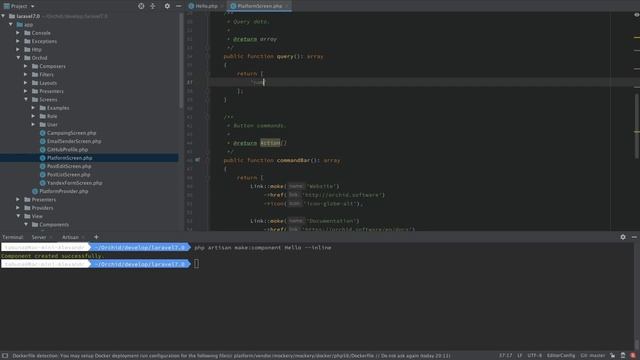Open YandexFormScreen.php file

[74, 183]
